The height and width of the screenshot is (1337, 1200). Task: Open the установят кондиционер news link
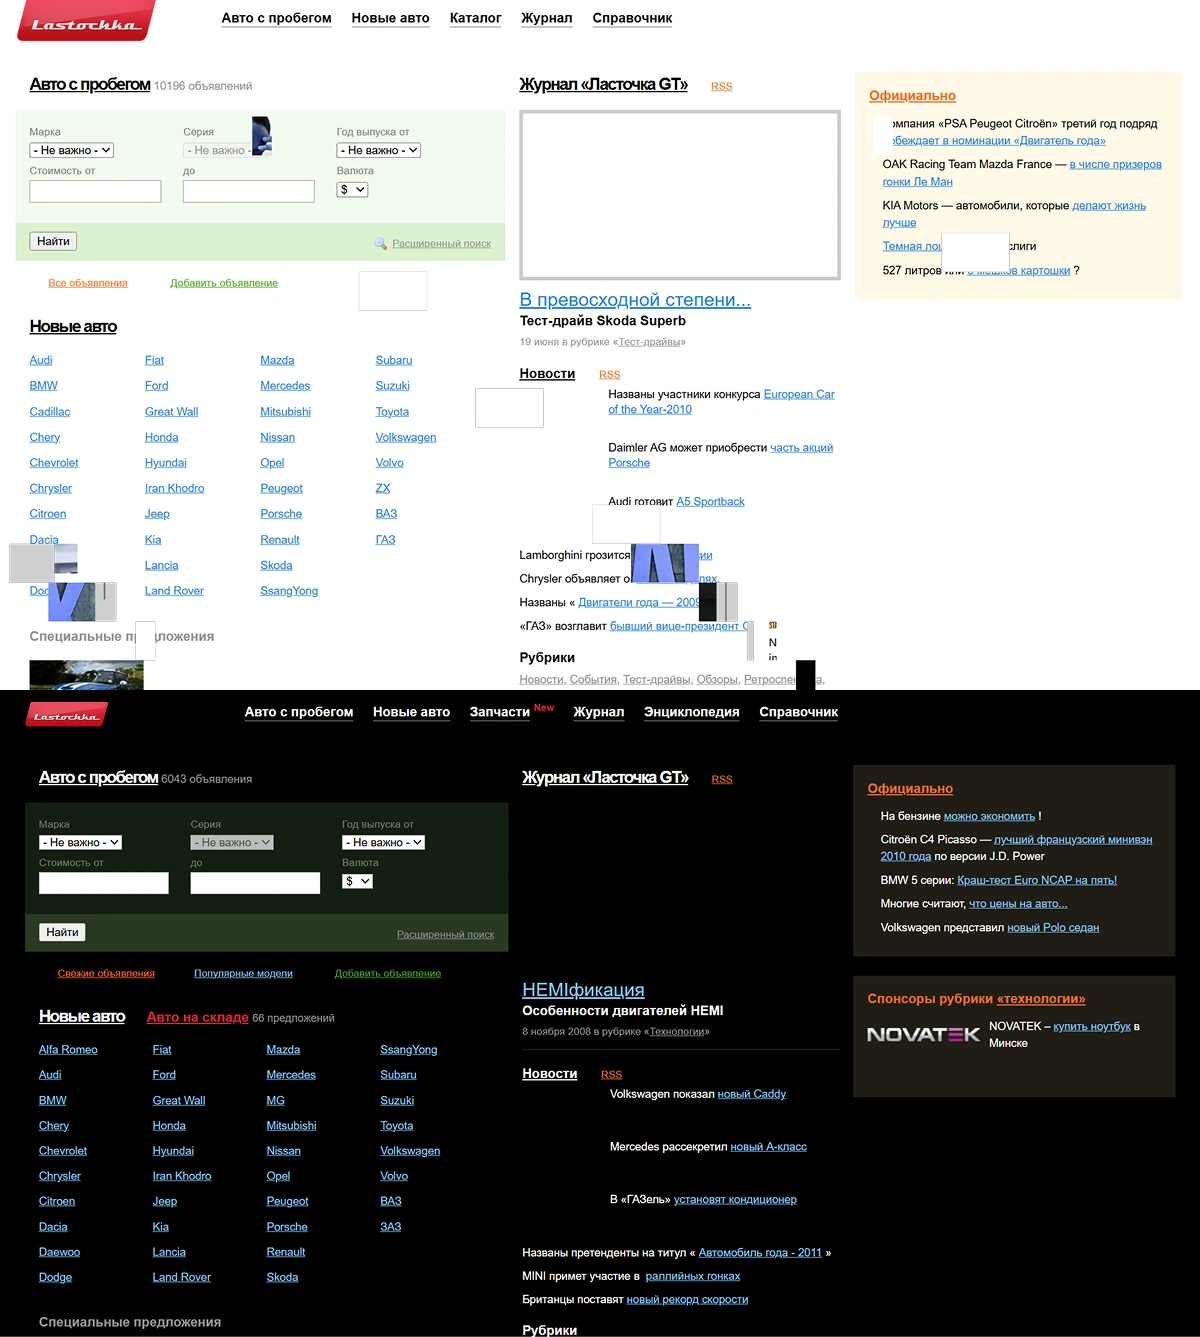click(x=735, y=1200)
